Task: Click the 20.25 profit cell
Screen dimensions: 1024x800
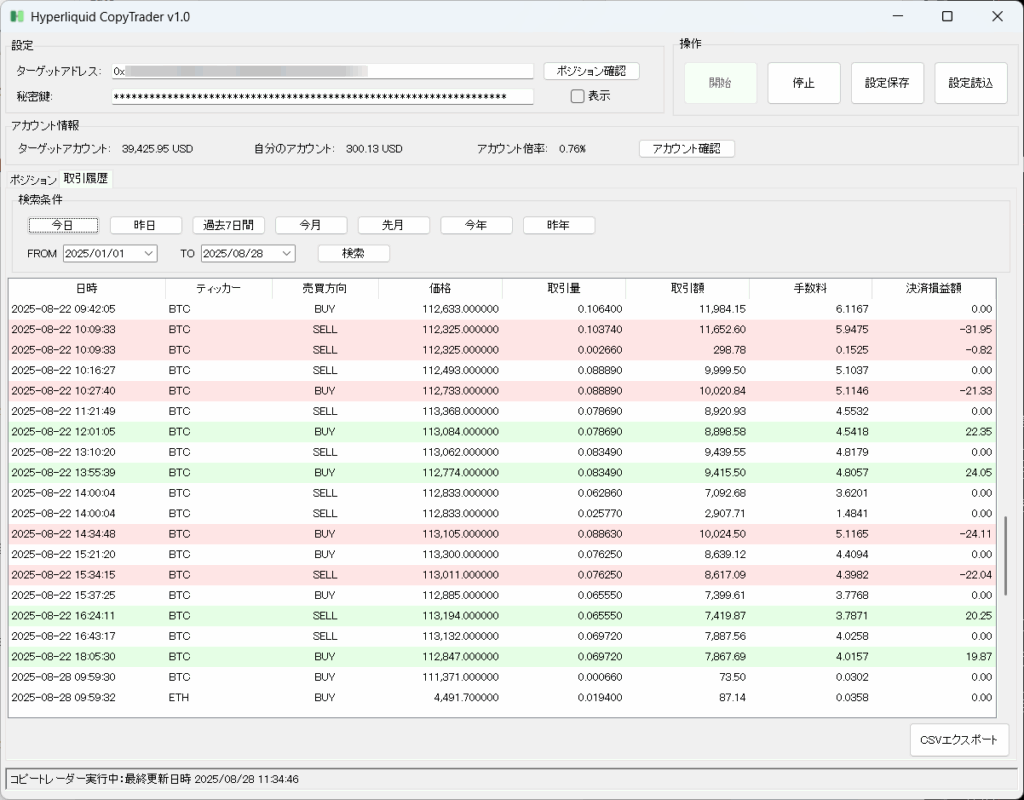Action: (x=934, y=616)
